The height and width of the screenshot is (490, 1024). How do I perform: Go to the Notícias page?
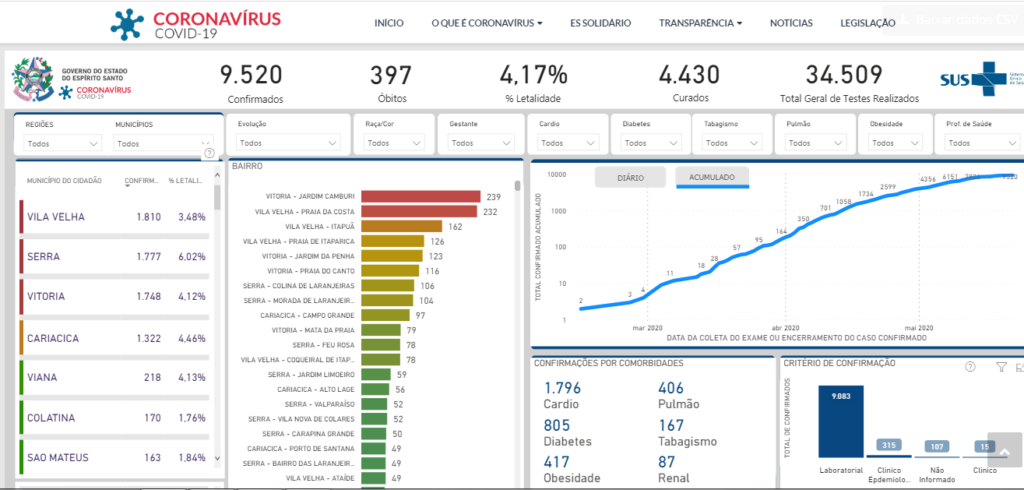[791, 22]
